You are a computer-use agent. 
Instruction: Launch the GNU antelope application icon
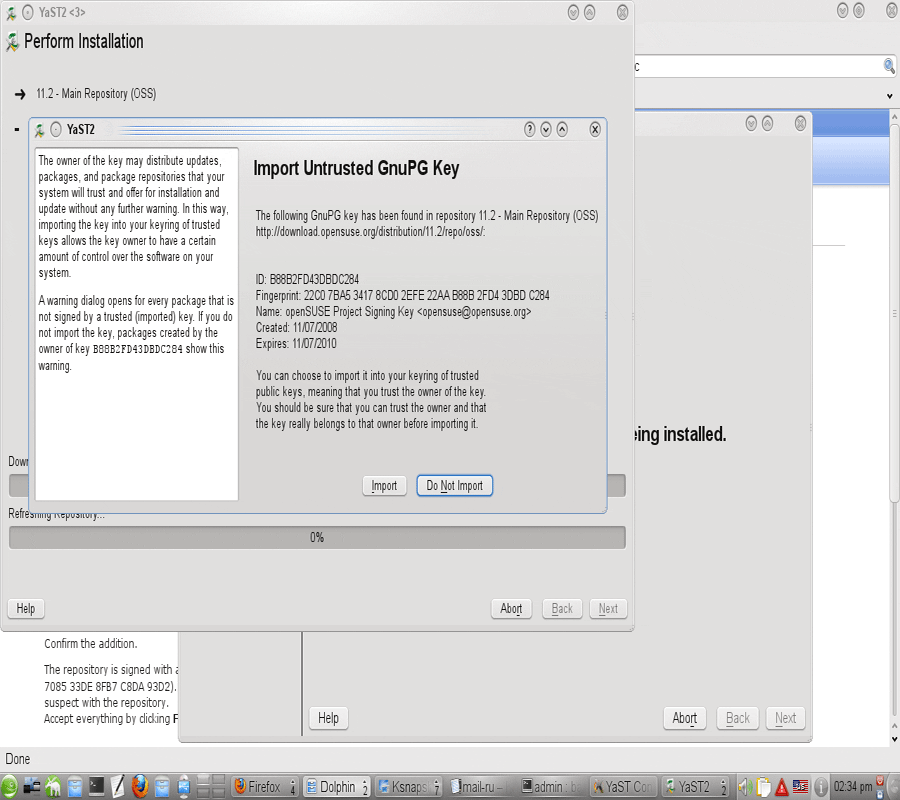pyautogui.click(x=53, y=787)
